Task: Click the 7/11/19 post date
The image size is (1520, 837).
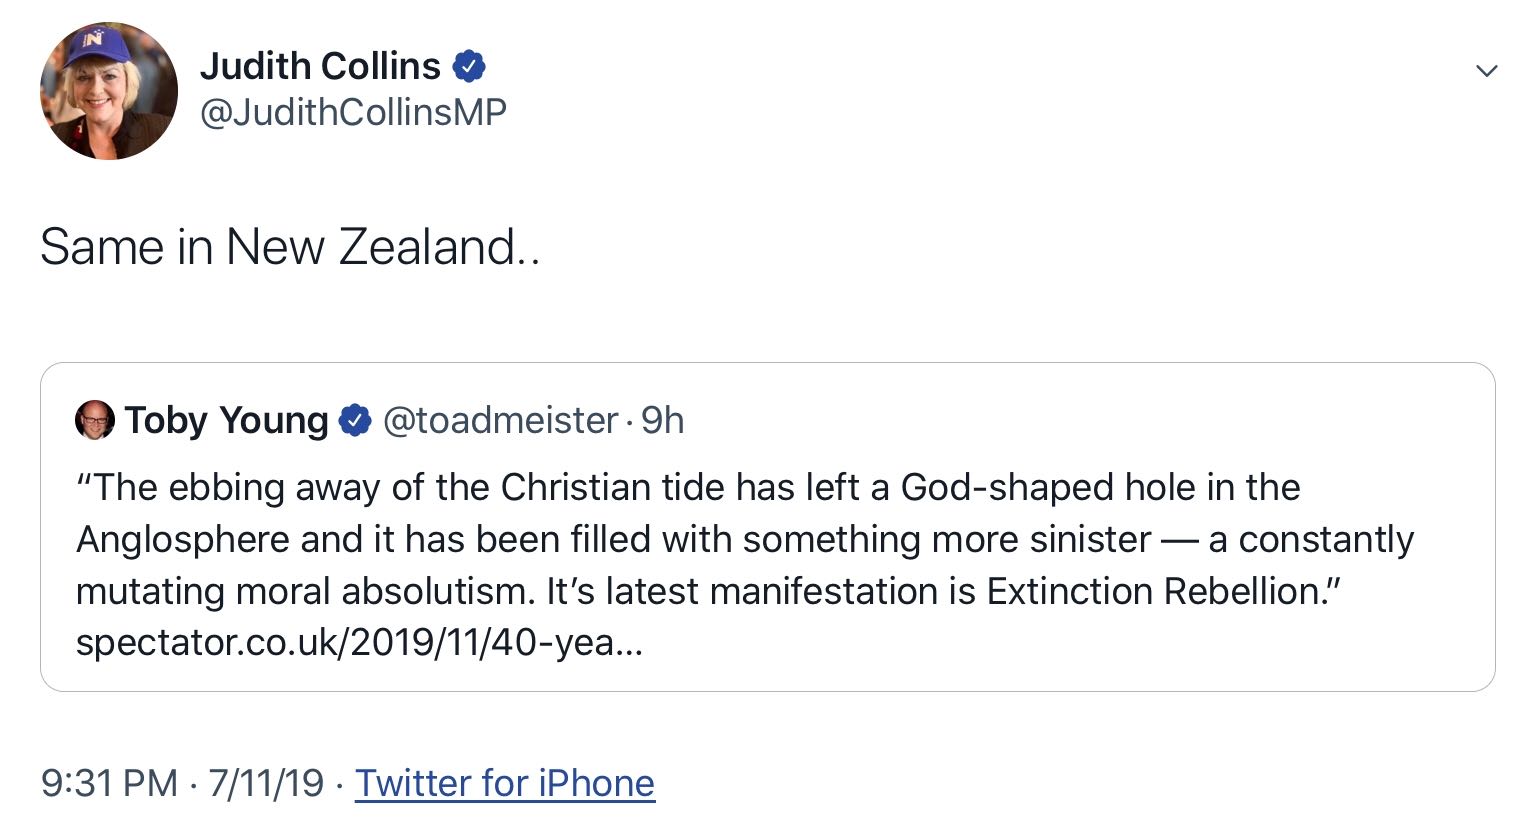Action: click(266, 783)
